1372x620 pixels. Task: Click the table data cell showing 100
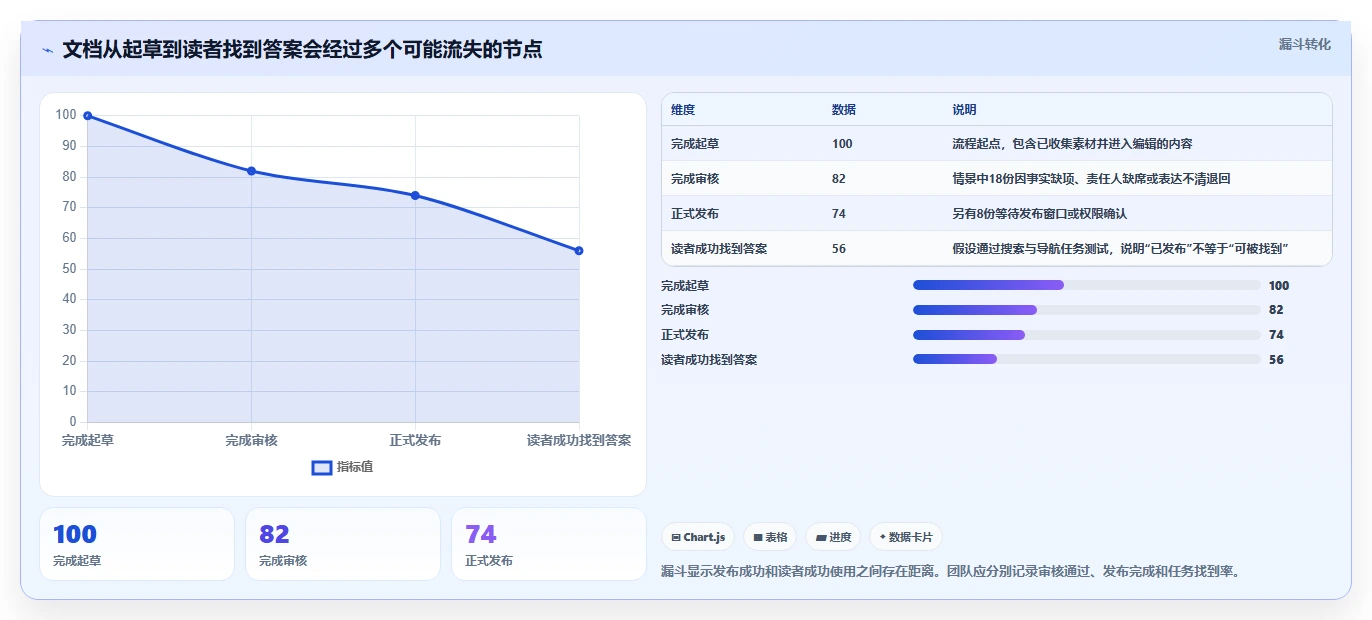tap(842, 144)
